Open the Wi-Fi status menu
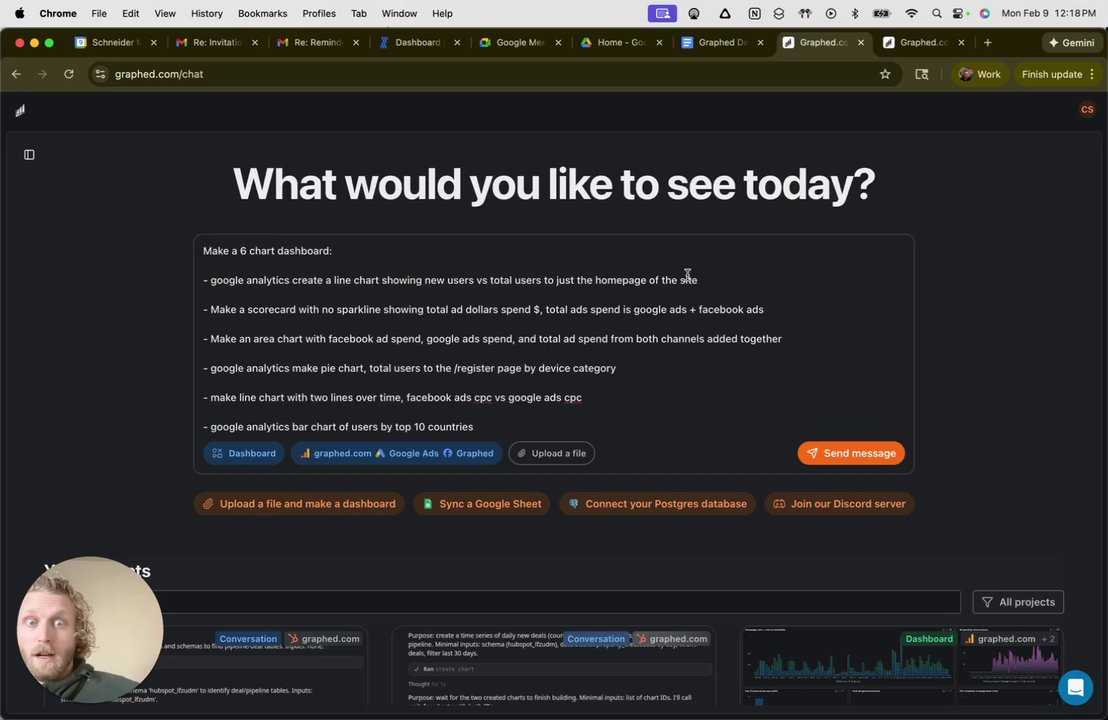 tap(912, 13)
